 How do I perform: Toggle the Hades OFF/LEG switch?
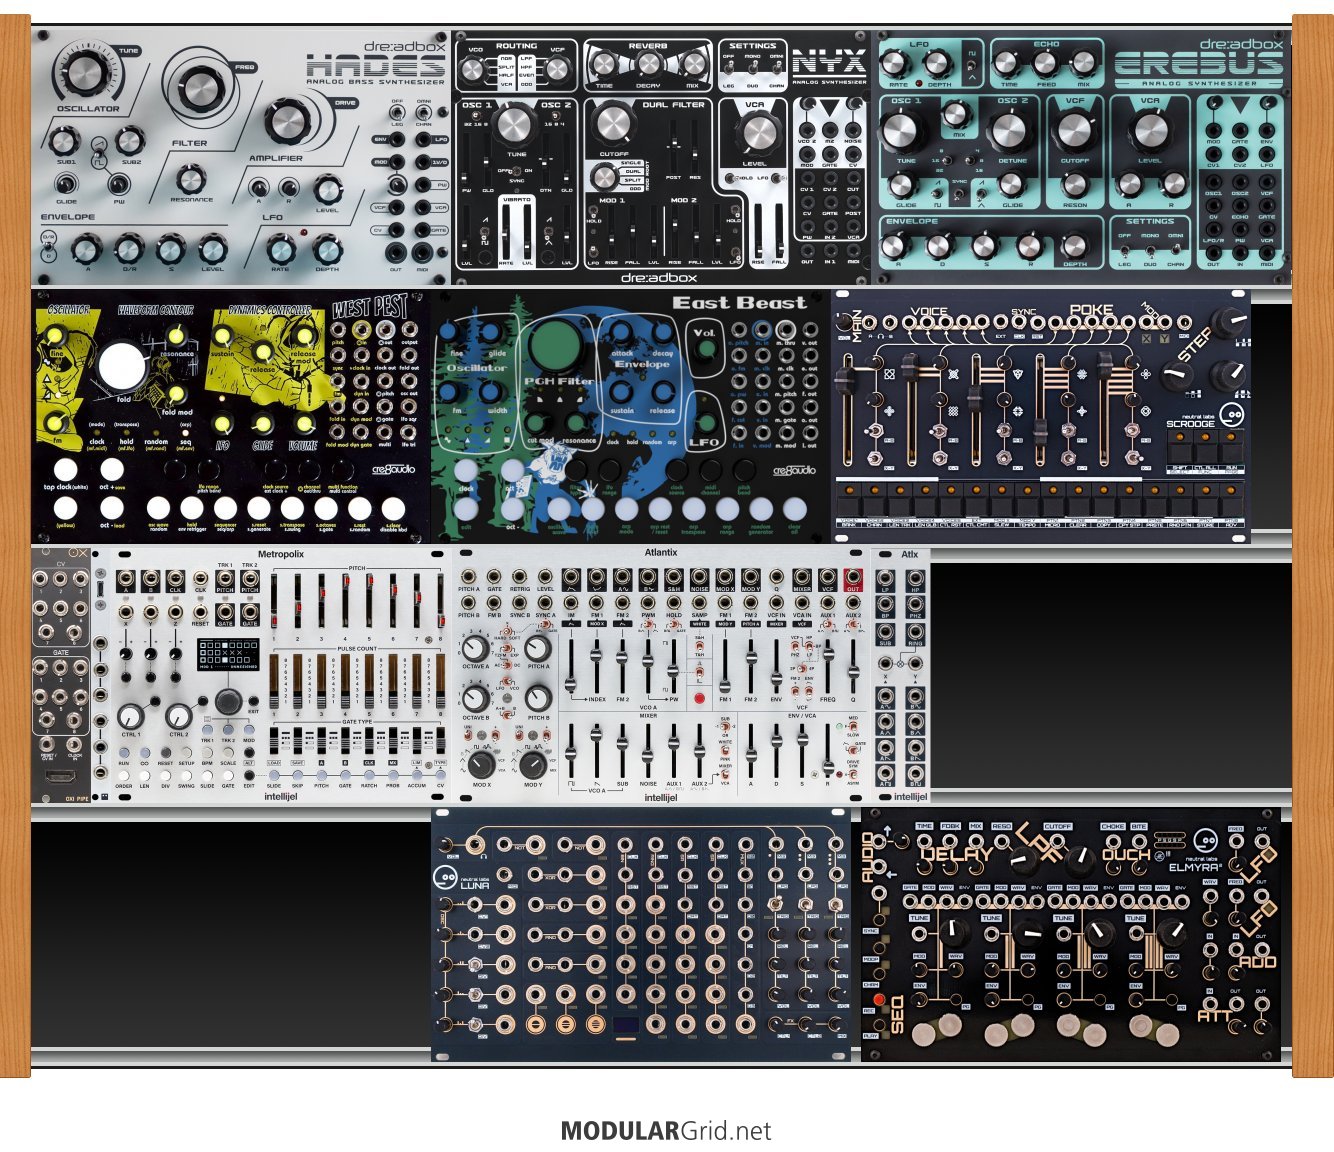(x=397, y=113)
